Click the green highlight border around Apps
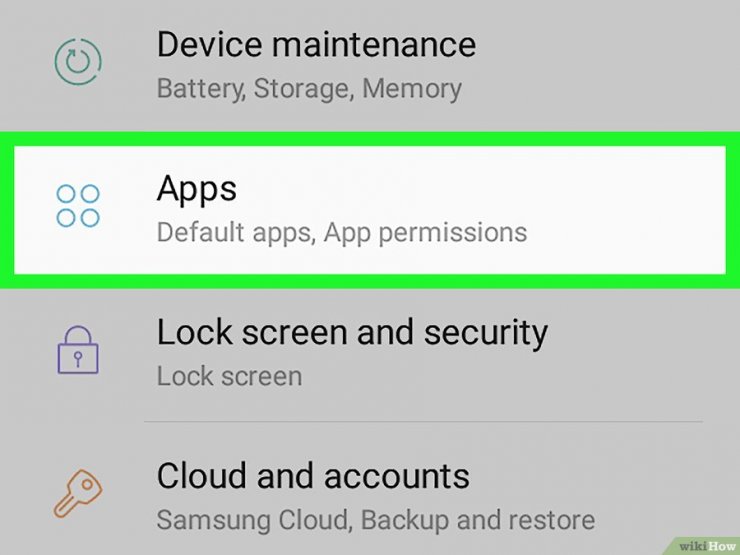 370,139
